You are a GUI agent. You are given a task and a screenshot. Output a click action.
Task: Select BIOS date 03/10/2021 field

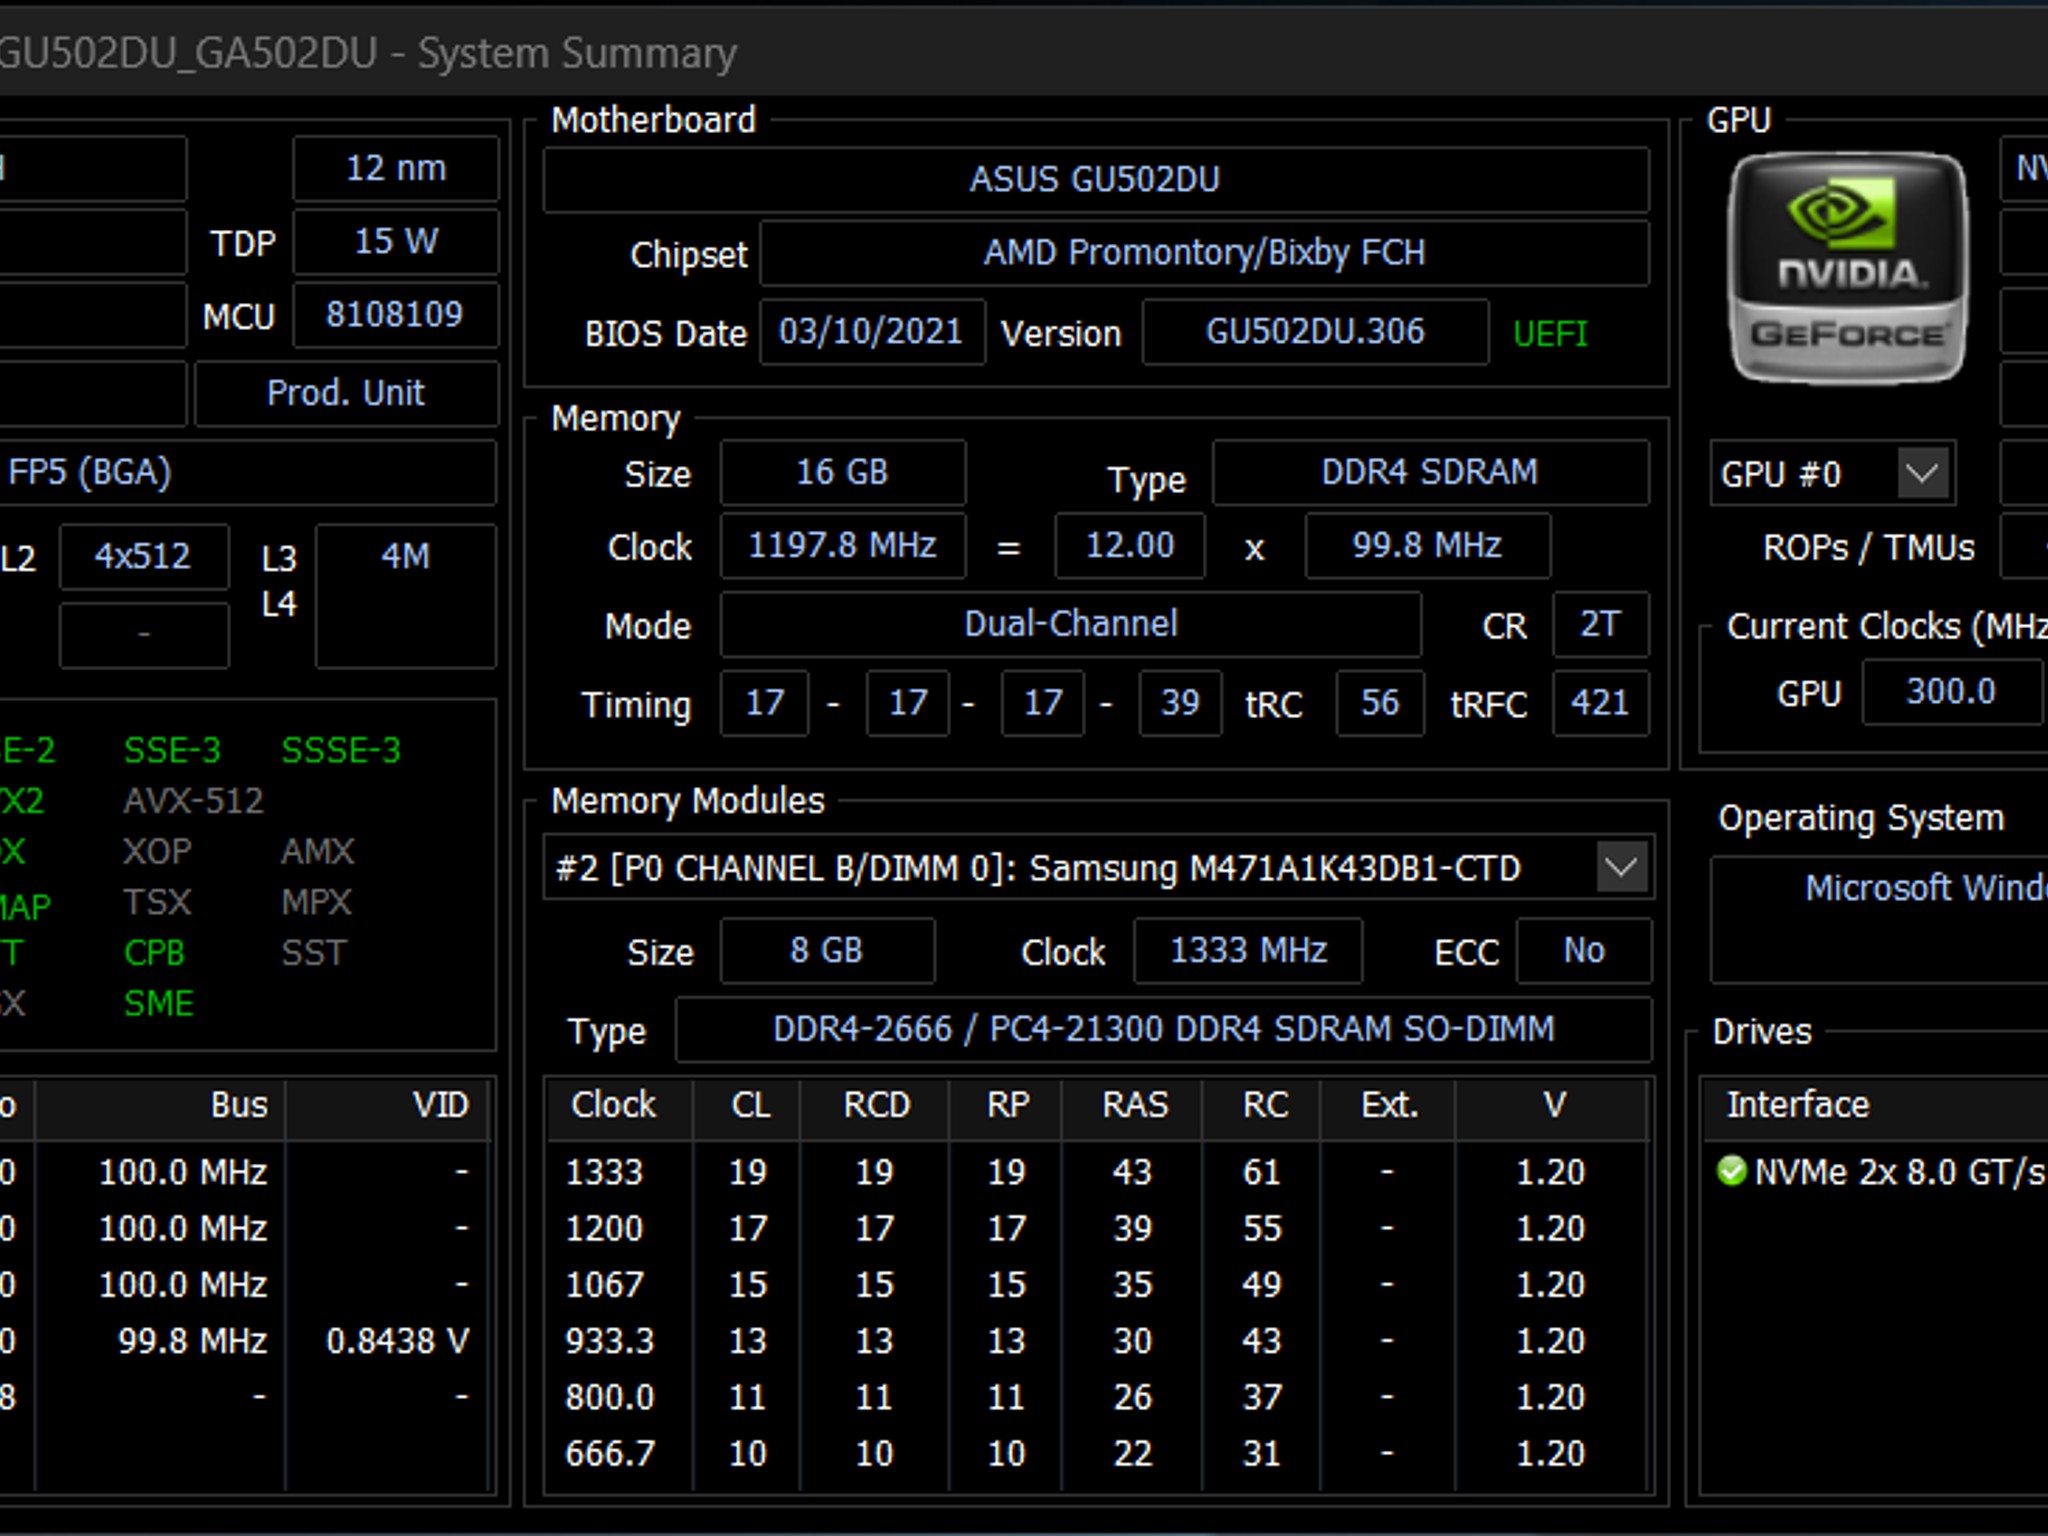[x=872, y=332]
